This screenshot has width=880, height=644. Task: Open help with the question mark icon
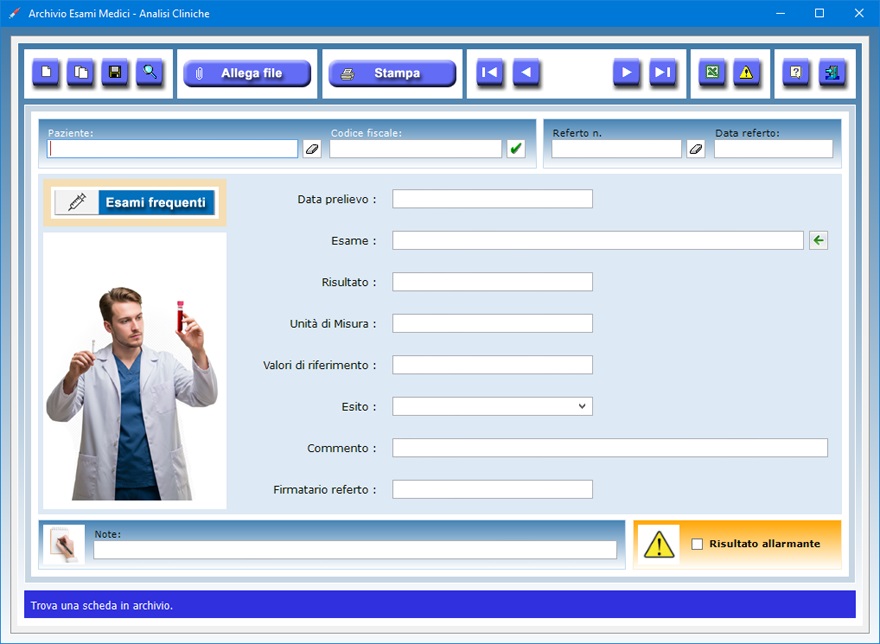[x=796, y=73]
